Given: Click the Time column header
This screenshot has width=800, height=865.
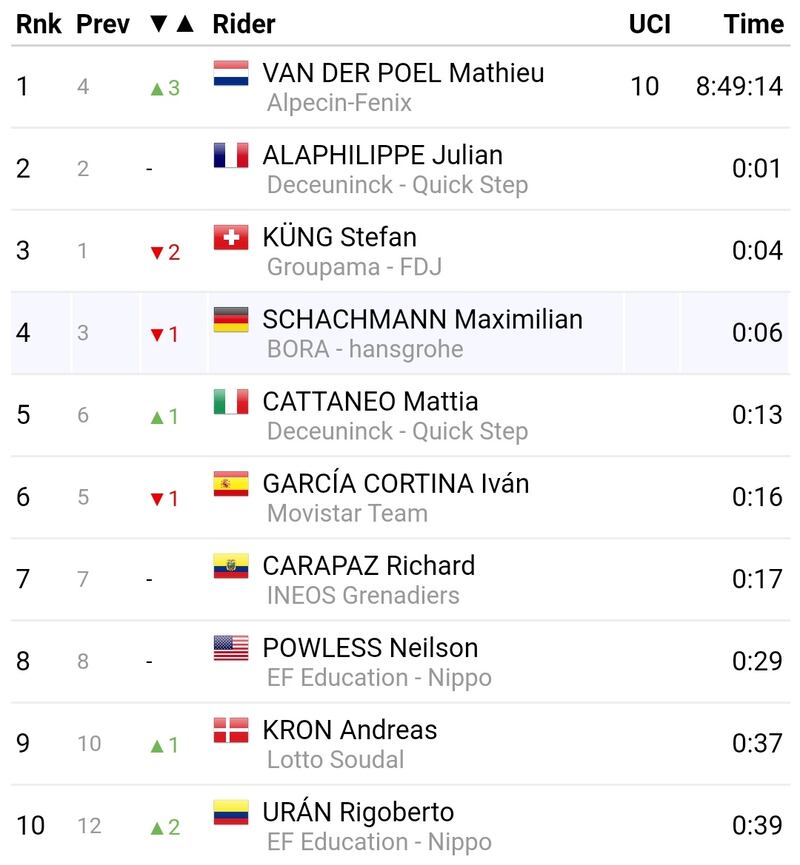Looking at the screenshot, I should 754,24.
